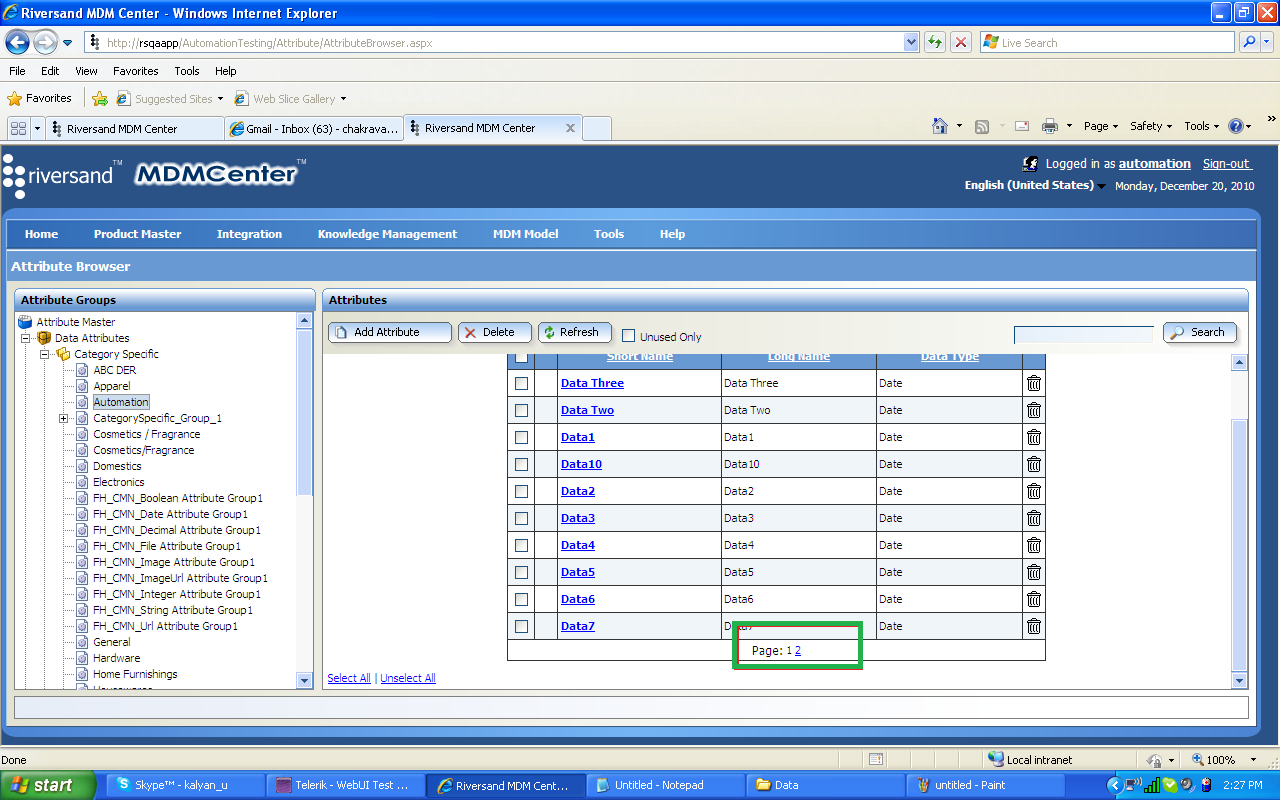Open the Tools command bar dropdown
Image resolution: width=1280 pixels, height=800 pixels.
[x=1202, y=126]
